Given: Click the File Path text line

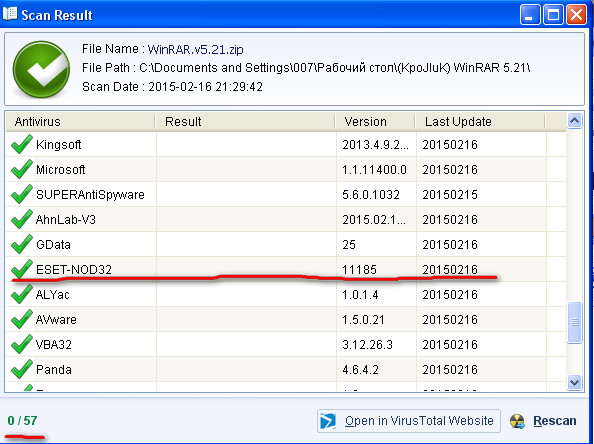Looking at the screenshot, I should click(306, 68).
